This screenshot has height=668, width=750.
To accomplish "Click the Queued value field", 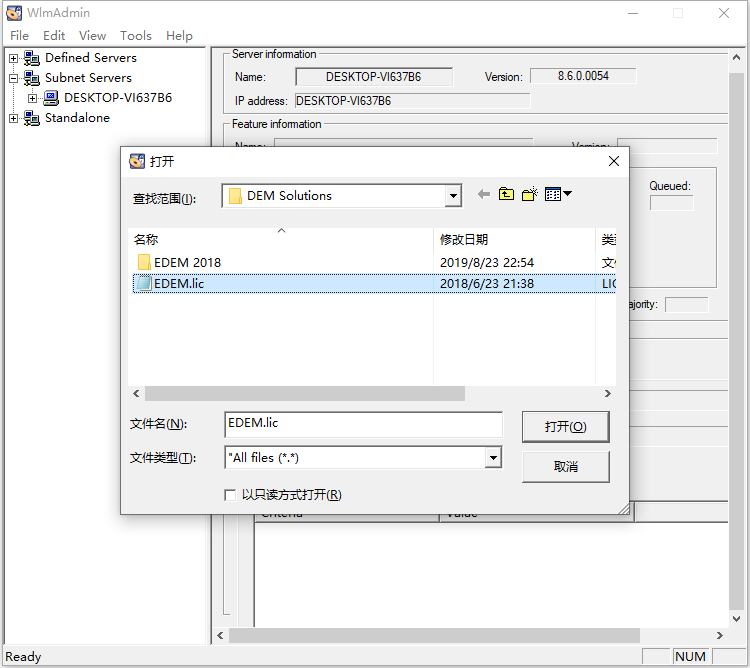I will pyautogui.click(x=671, y=203).
